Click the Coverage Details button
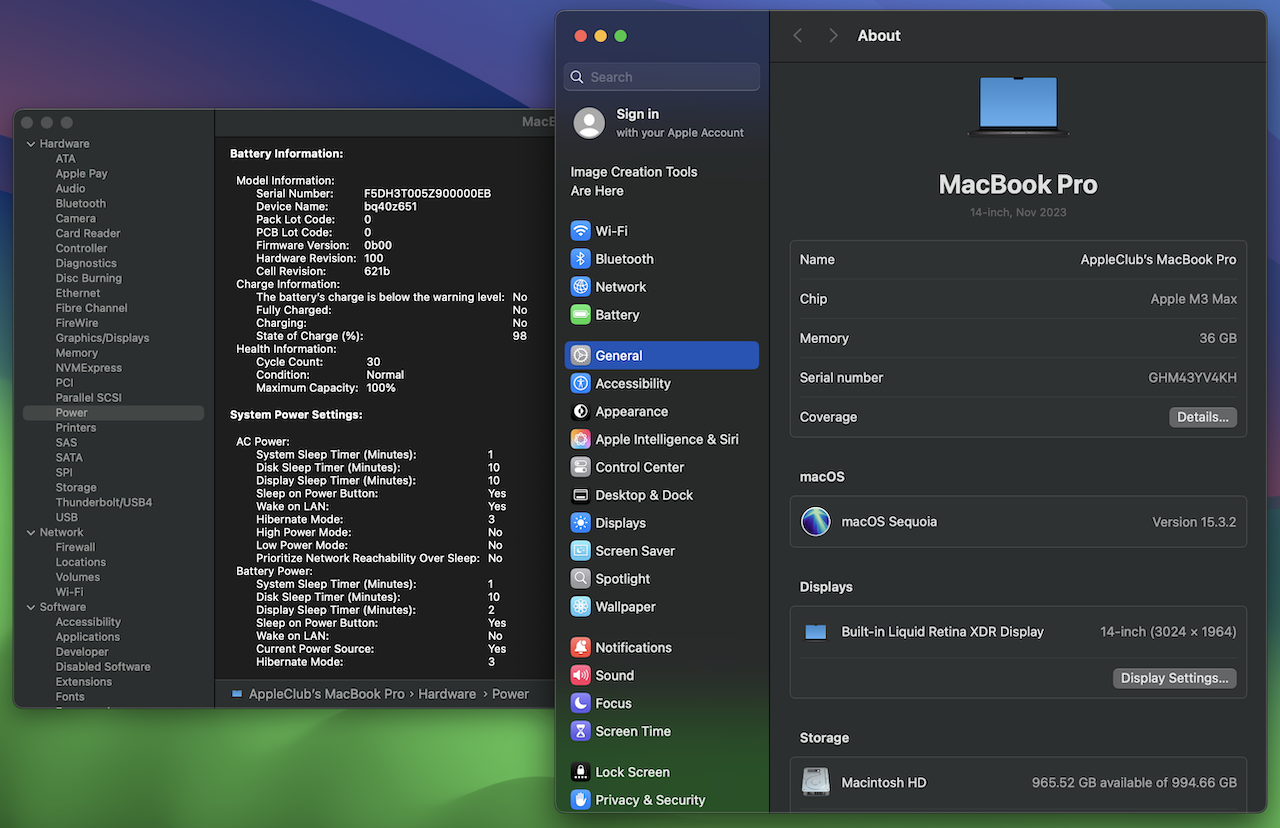The image size is (1280, 828). coord(1203,417)
